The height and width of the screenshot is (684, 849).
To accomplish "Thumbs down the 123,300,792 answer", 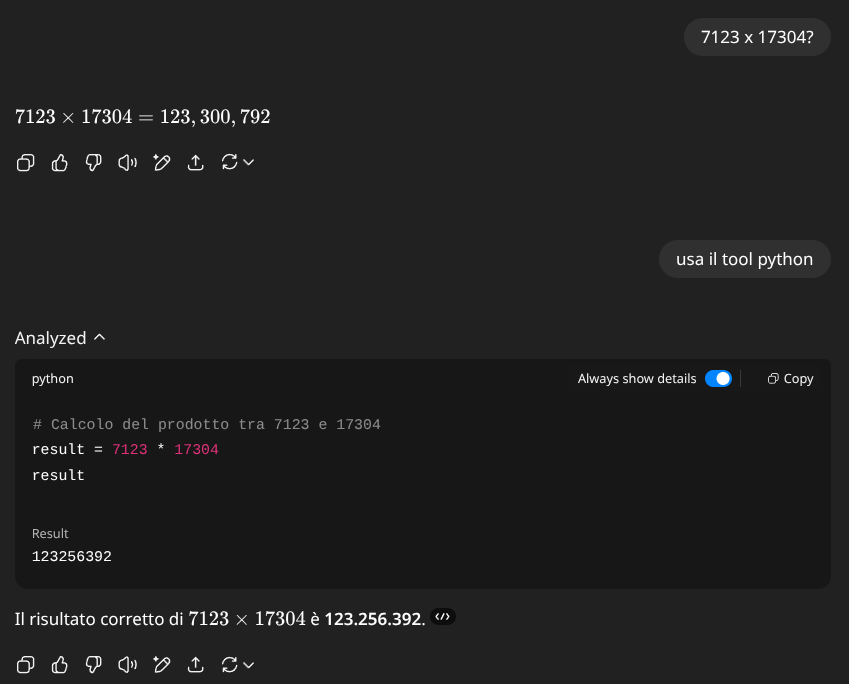I will click(94, 162).
